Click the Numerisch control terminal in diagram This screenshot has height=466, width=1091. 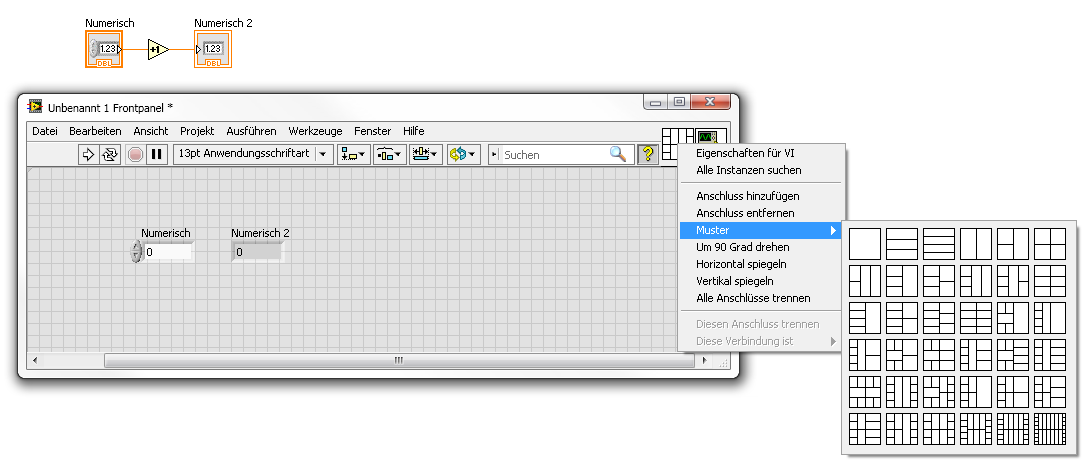[x=104, y=49]
